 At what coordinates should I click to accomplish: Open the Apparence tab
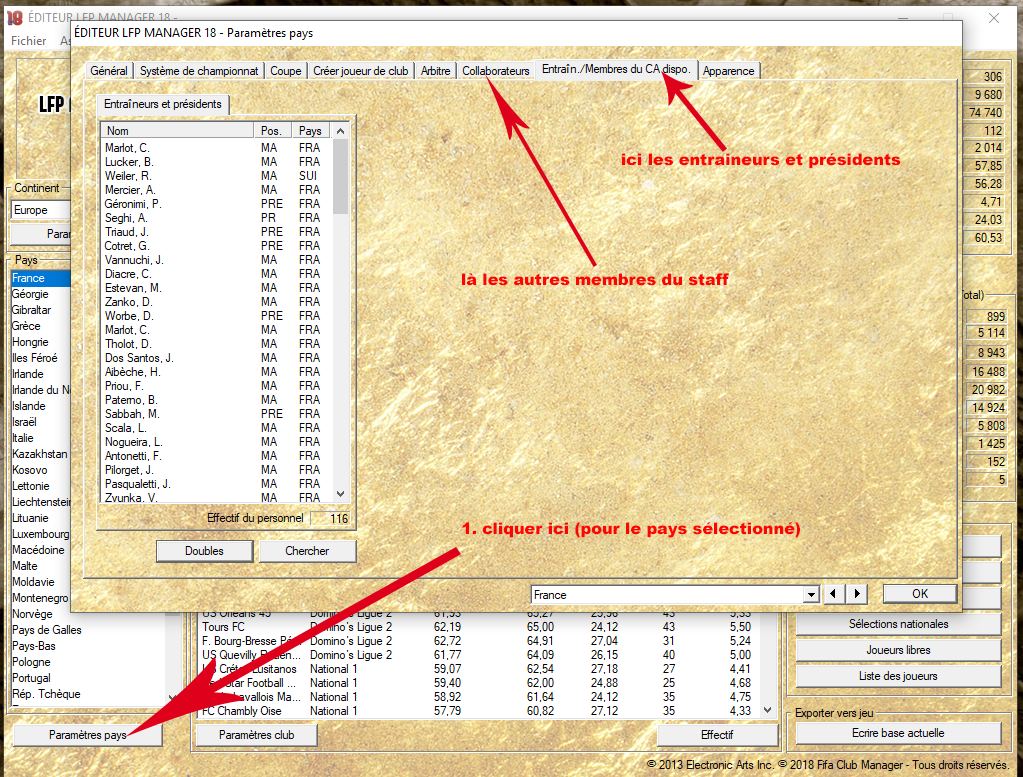728,70
